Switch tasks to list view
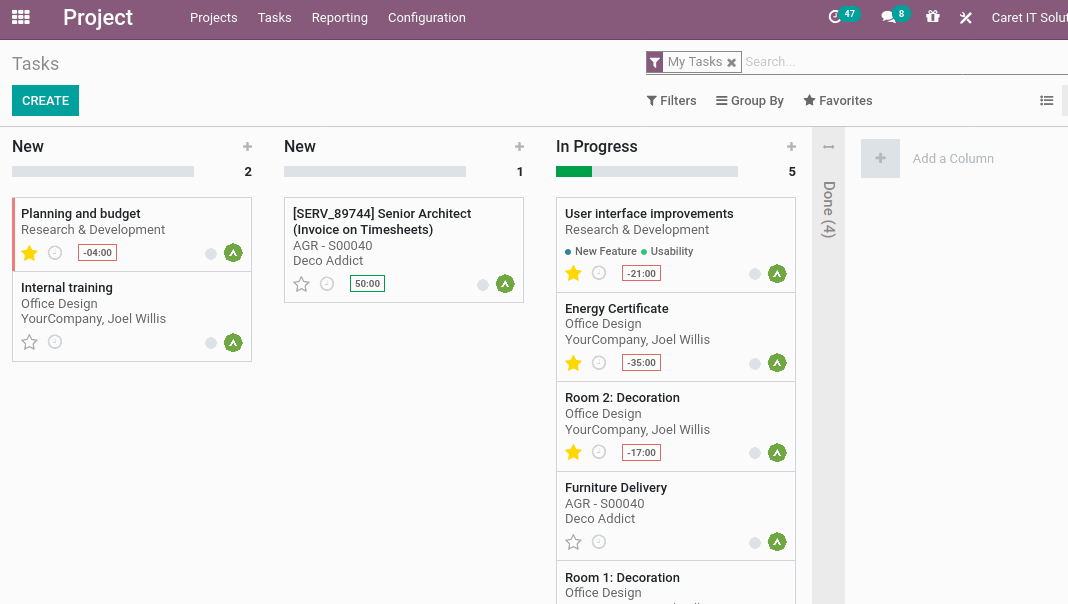Viewport: 1068px width, 604px height. (1046, 100)
